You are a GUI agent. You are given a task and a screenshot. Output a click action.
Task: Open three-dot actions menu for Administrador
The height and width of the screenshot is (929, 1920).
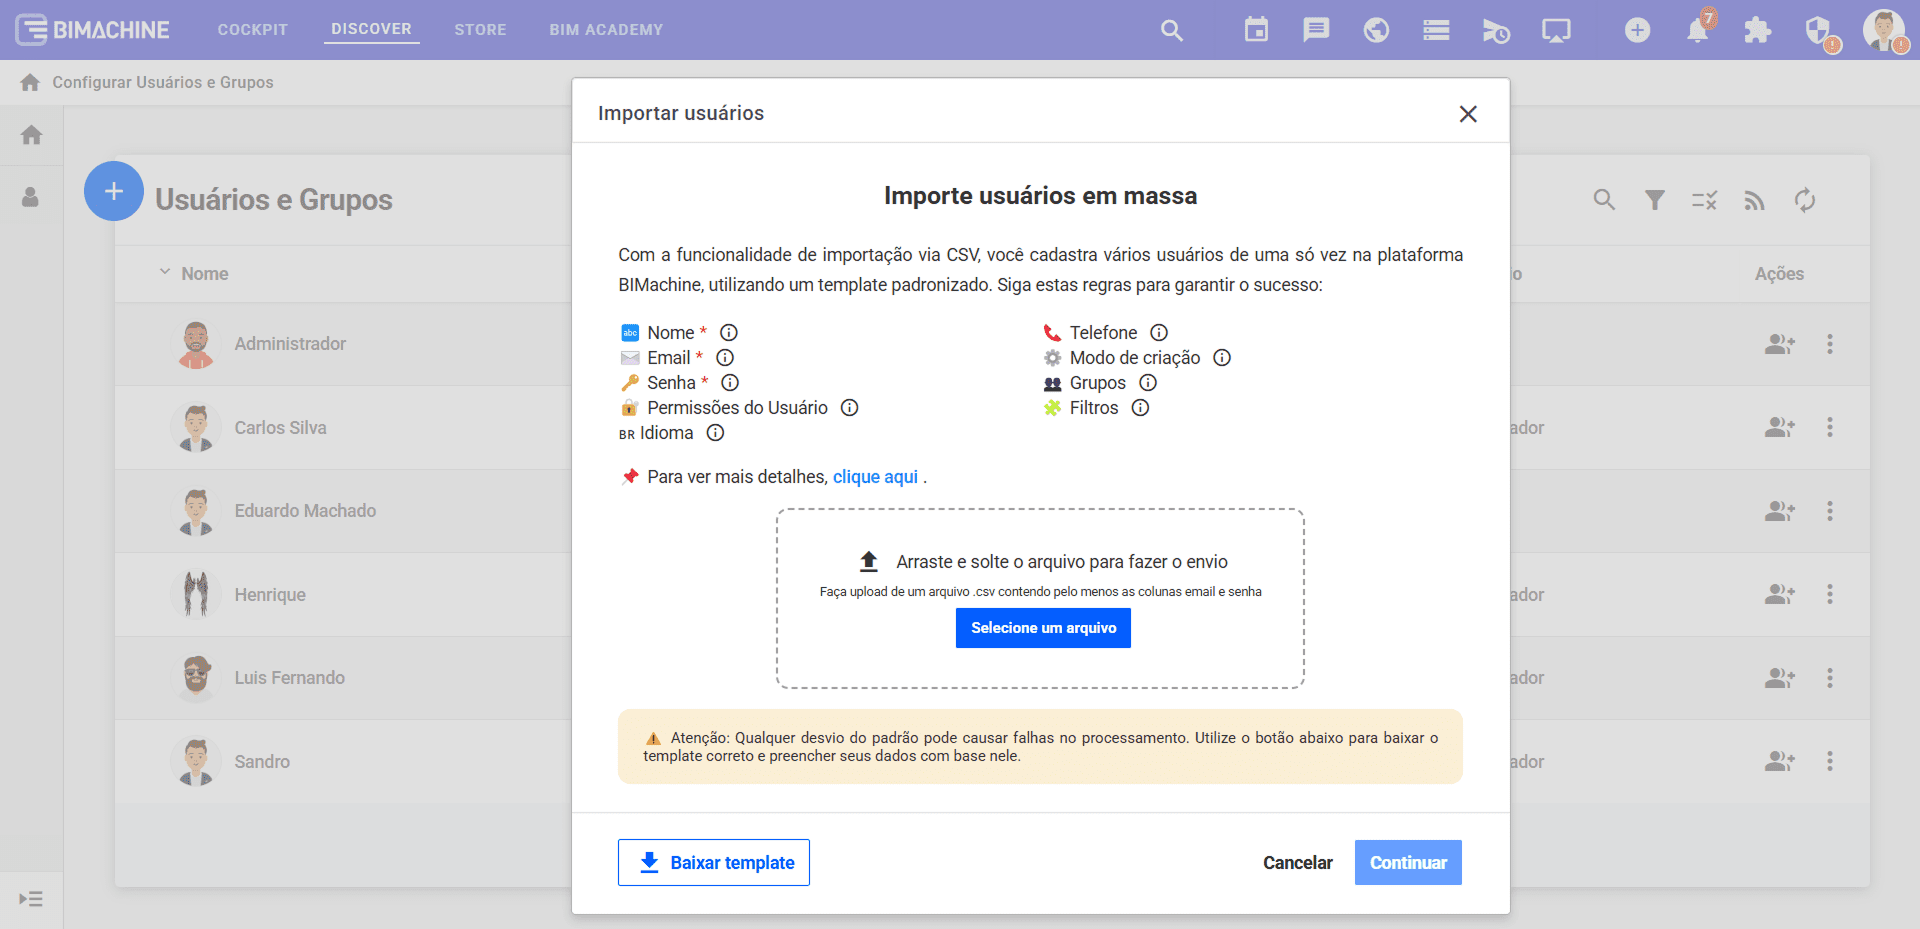pyautogui.click(x=1830, y=344)
